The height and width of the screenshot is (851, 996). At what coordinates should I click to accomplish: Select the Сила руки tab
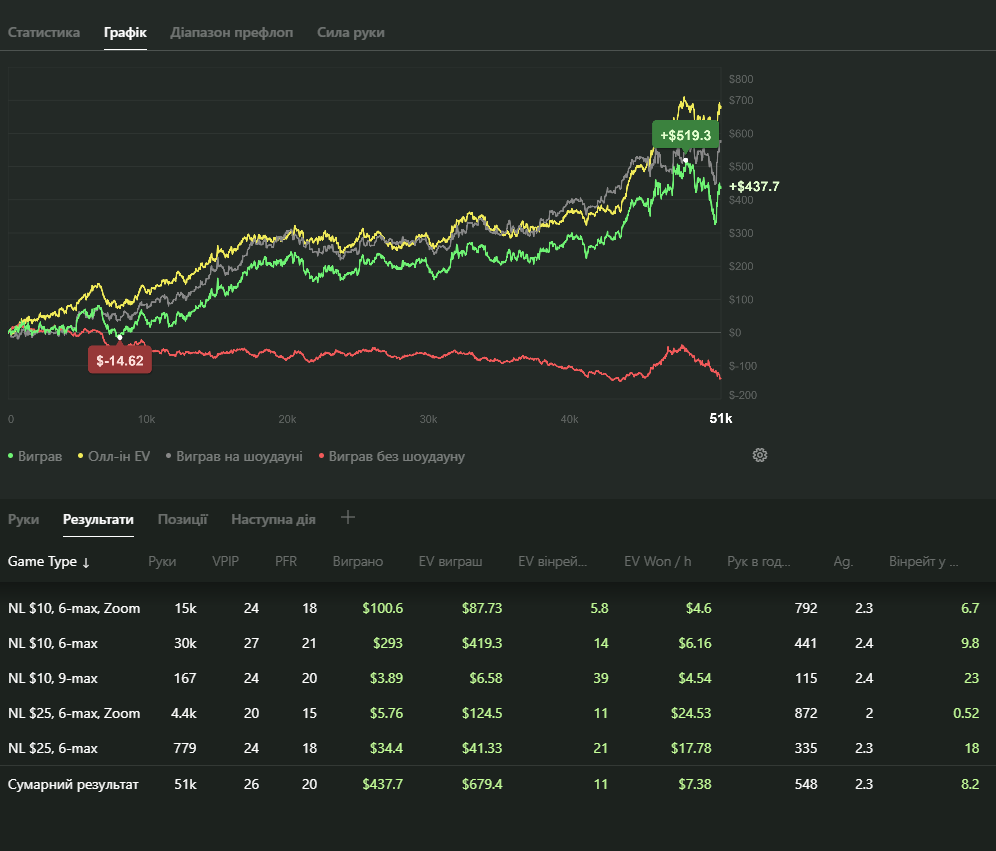point(351,32)
